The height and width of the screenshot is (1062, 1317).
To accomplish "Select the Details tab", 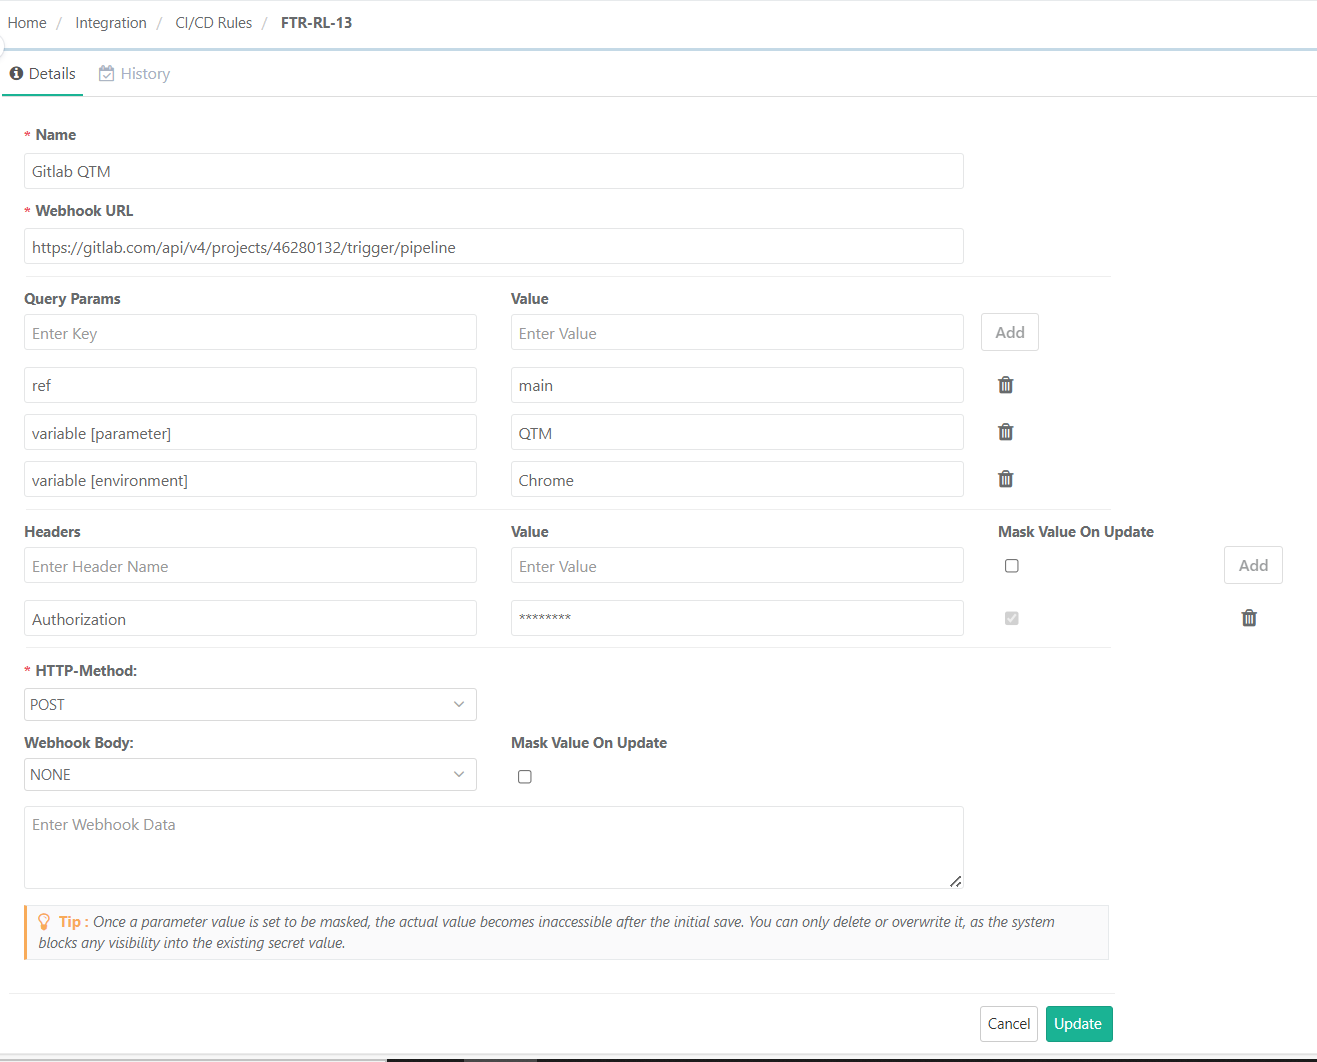I will pos(49,73).
